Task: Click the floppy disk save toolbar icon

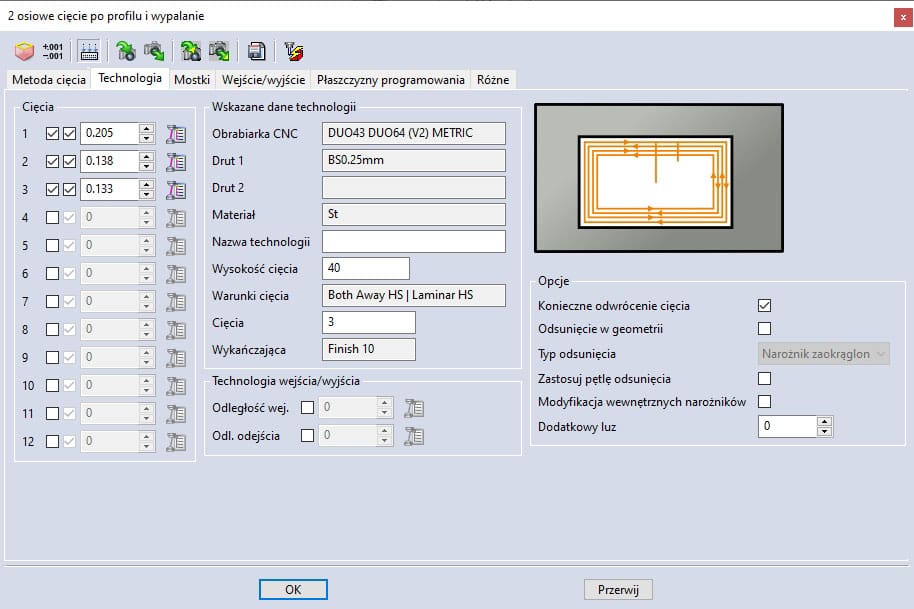Action: coord(257,51)
